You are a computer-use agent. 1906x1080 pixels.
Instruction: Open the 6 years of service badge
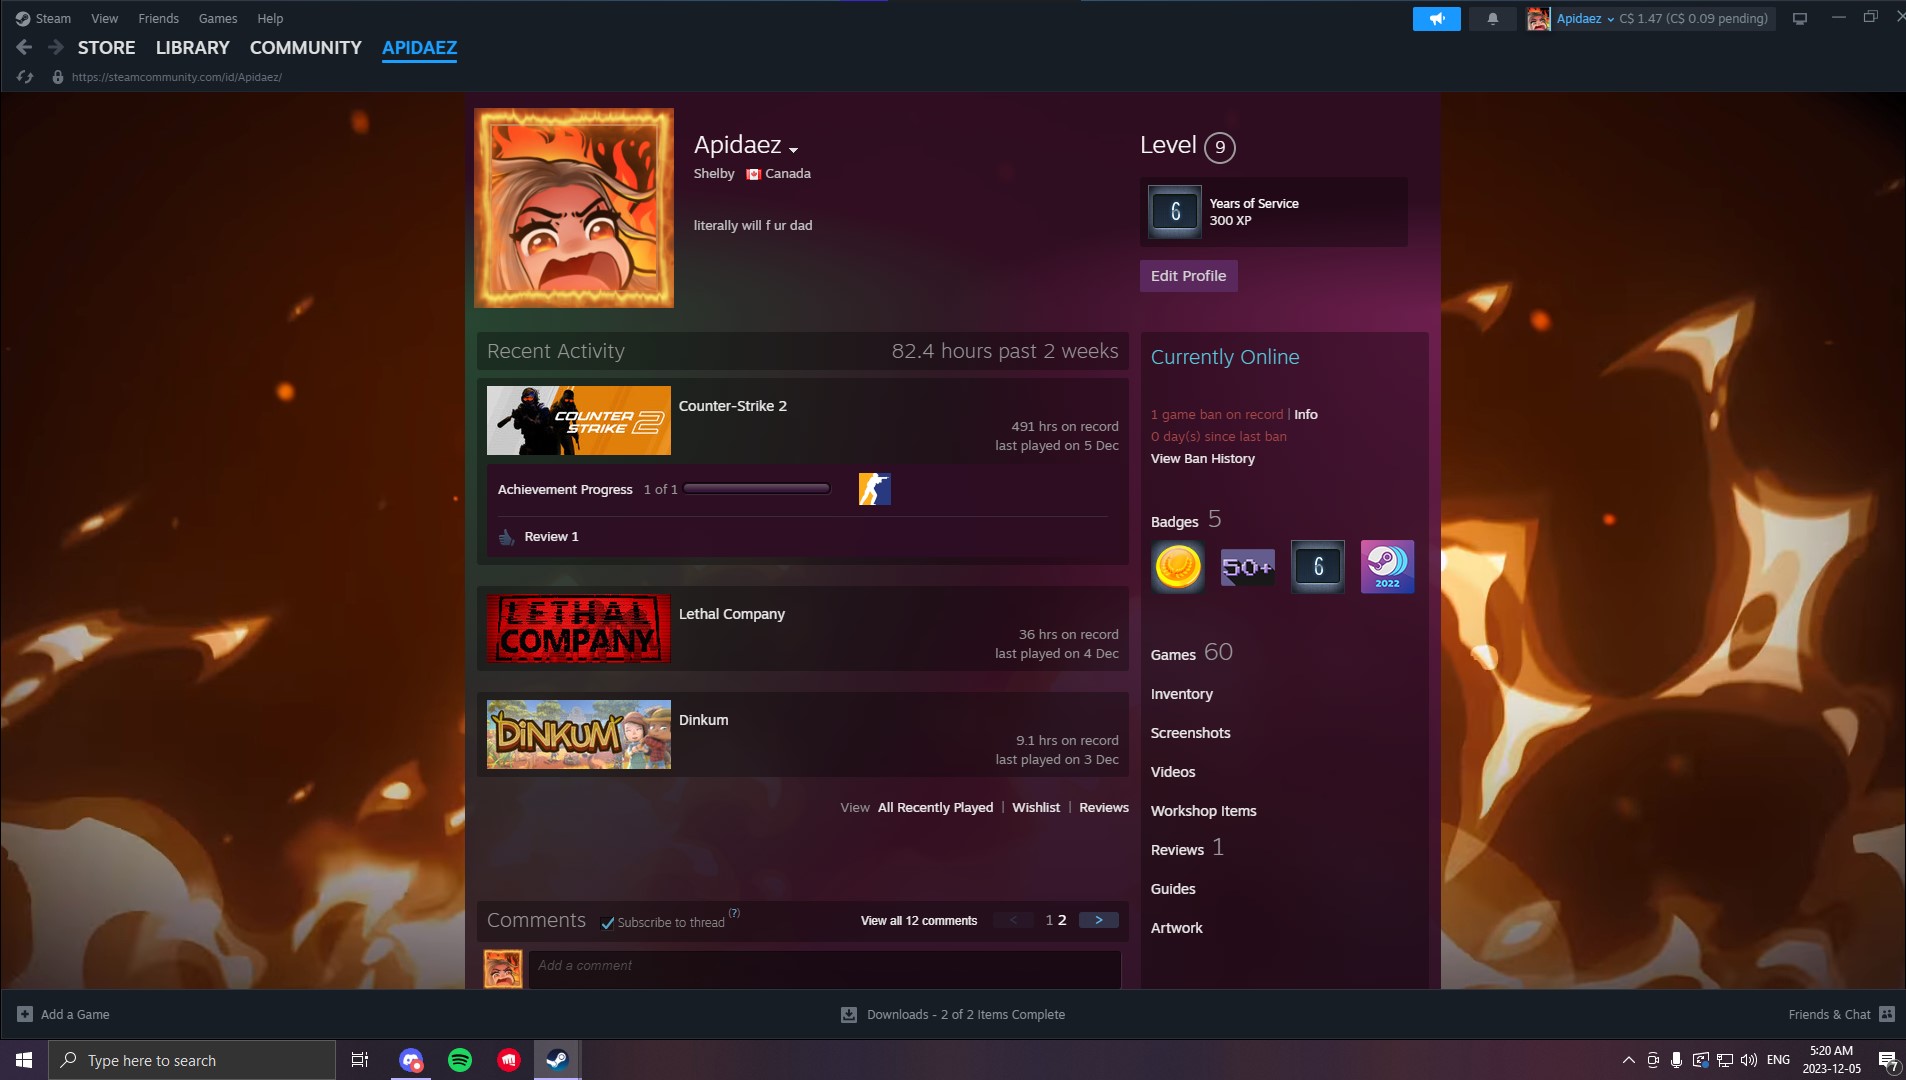coord(1317,567)
